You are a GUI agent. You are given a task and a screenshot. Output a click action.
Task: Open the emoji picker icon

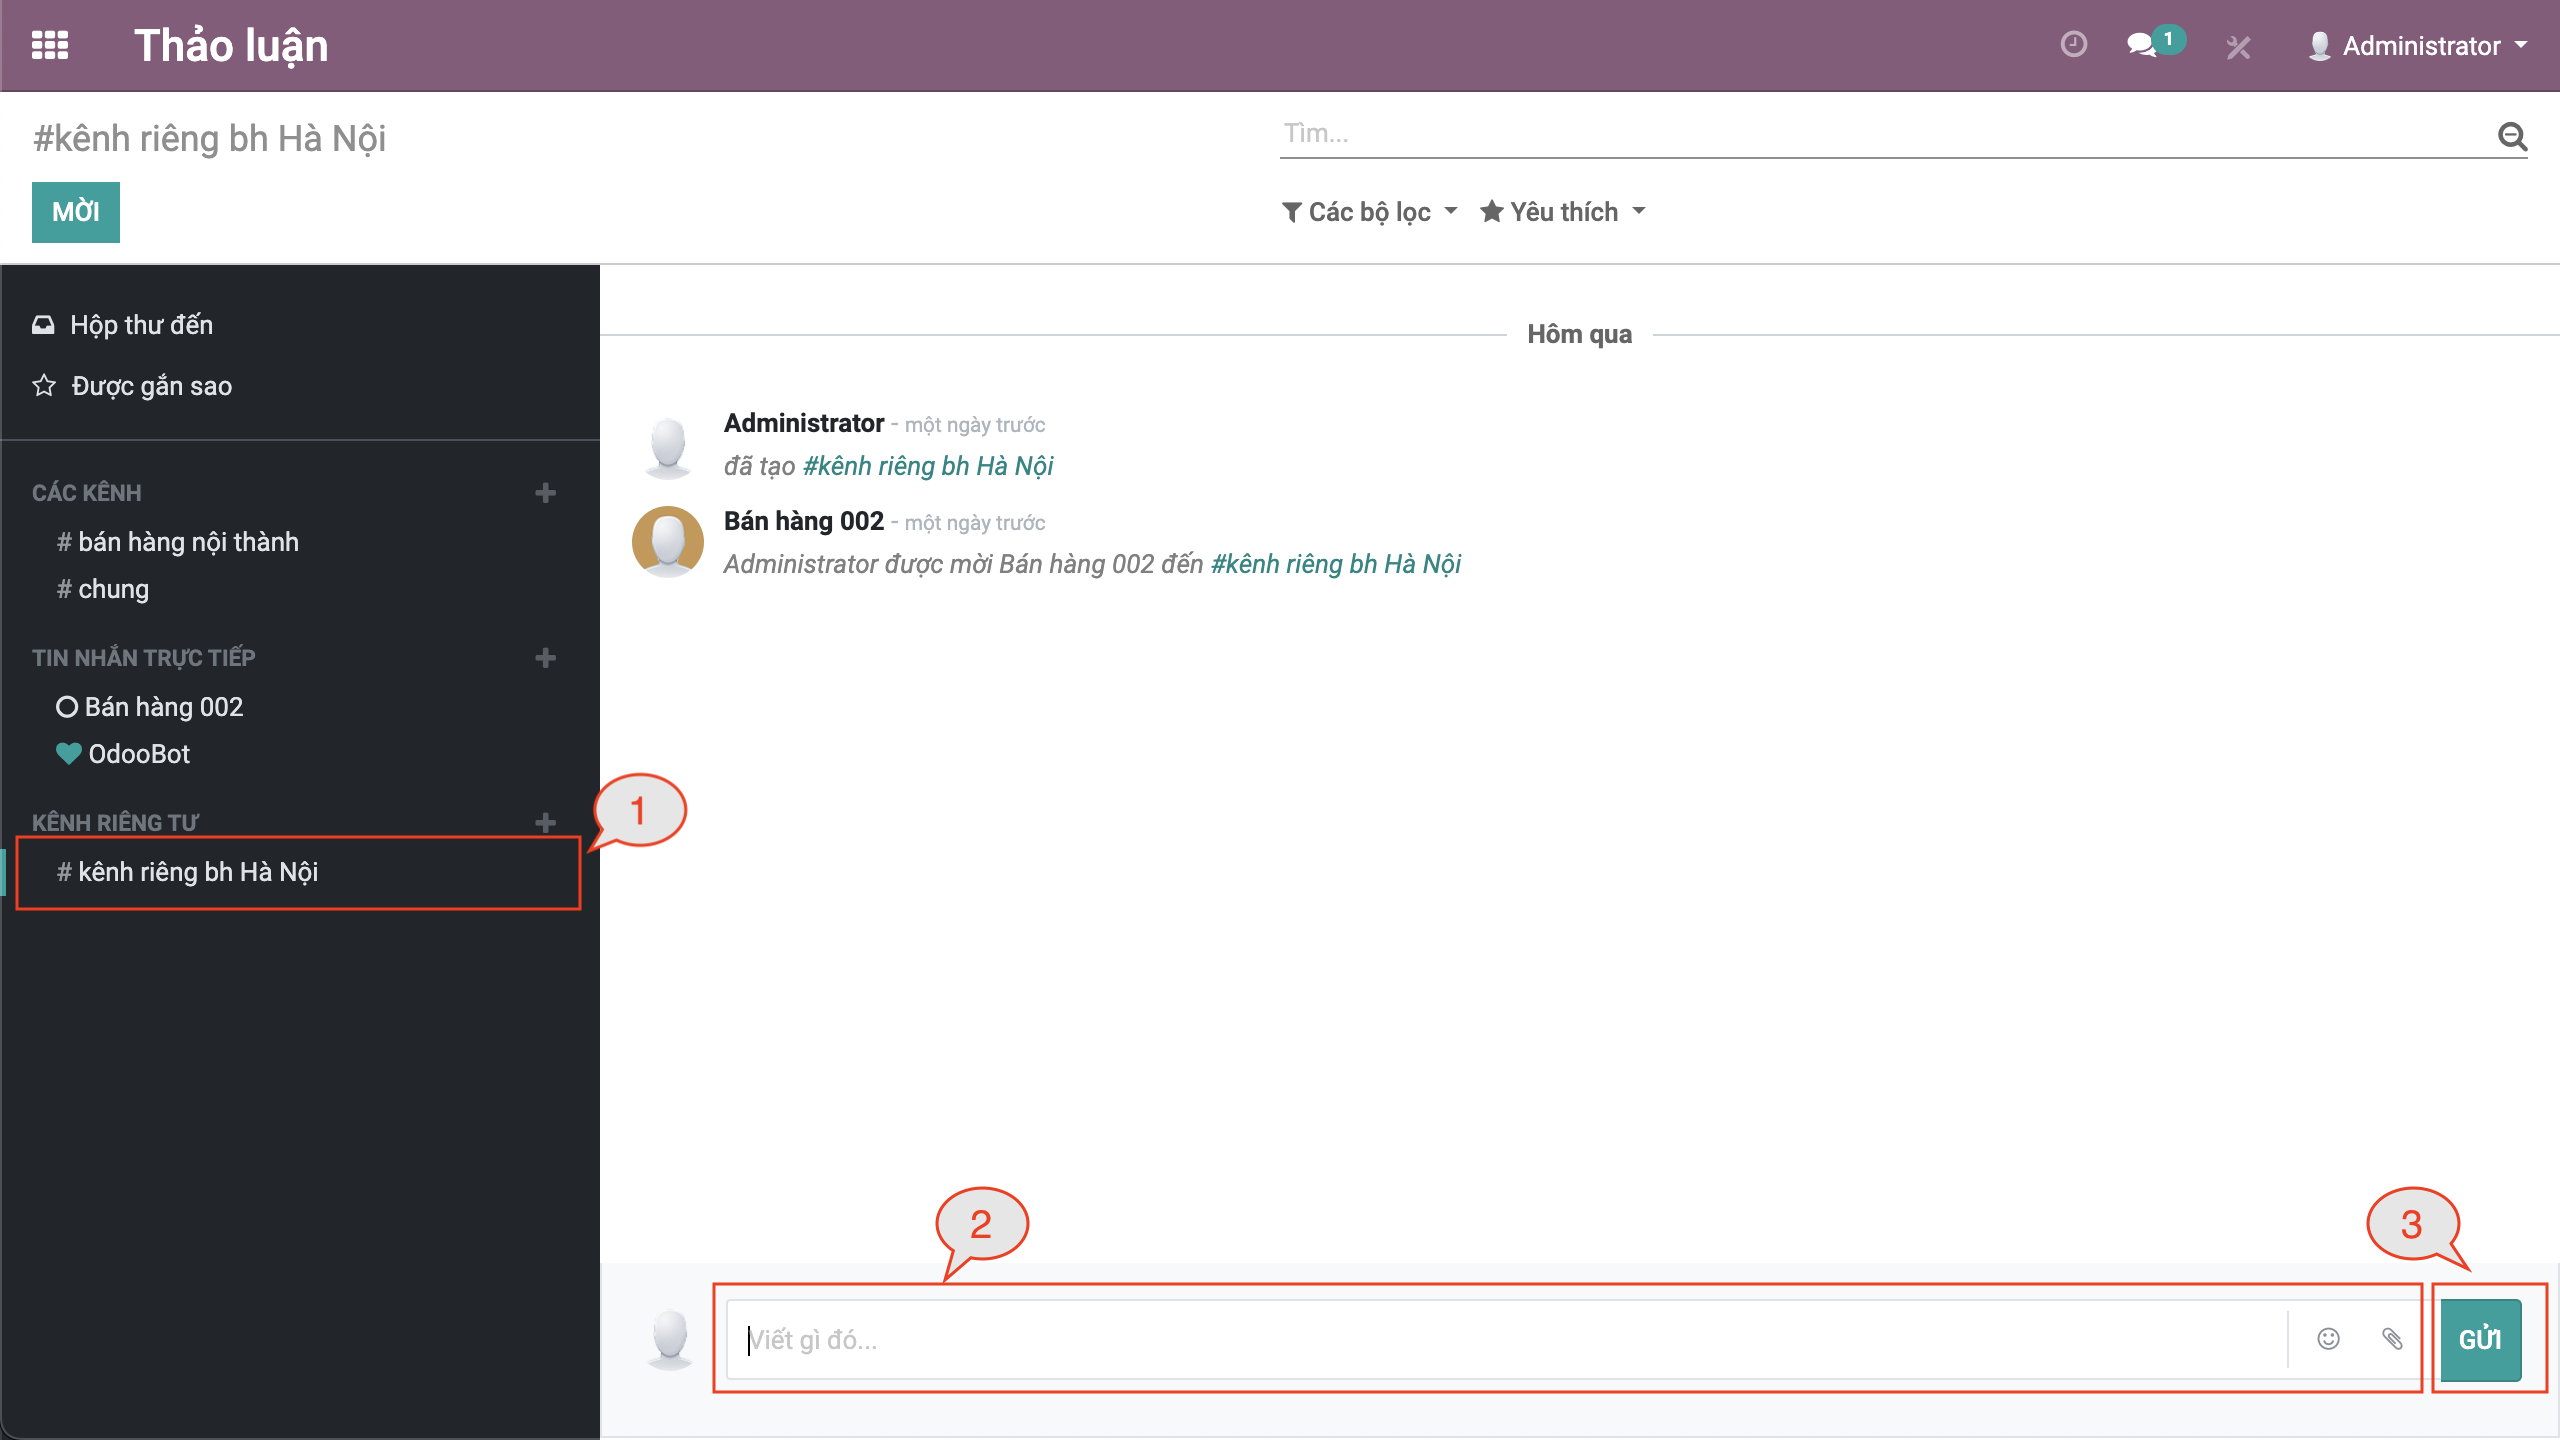point(2328,1338)
